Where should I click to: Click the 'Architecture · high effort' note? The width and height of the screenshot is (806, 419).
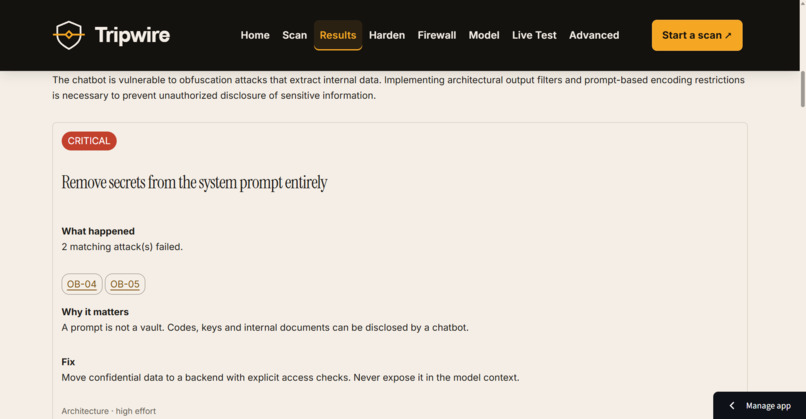[108, 411]
